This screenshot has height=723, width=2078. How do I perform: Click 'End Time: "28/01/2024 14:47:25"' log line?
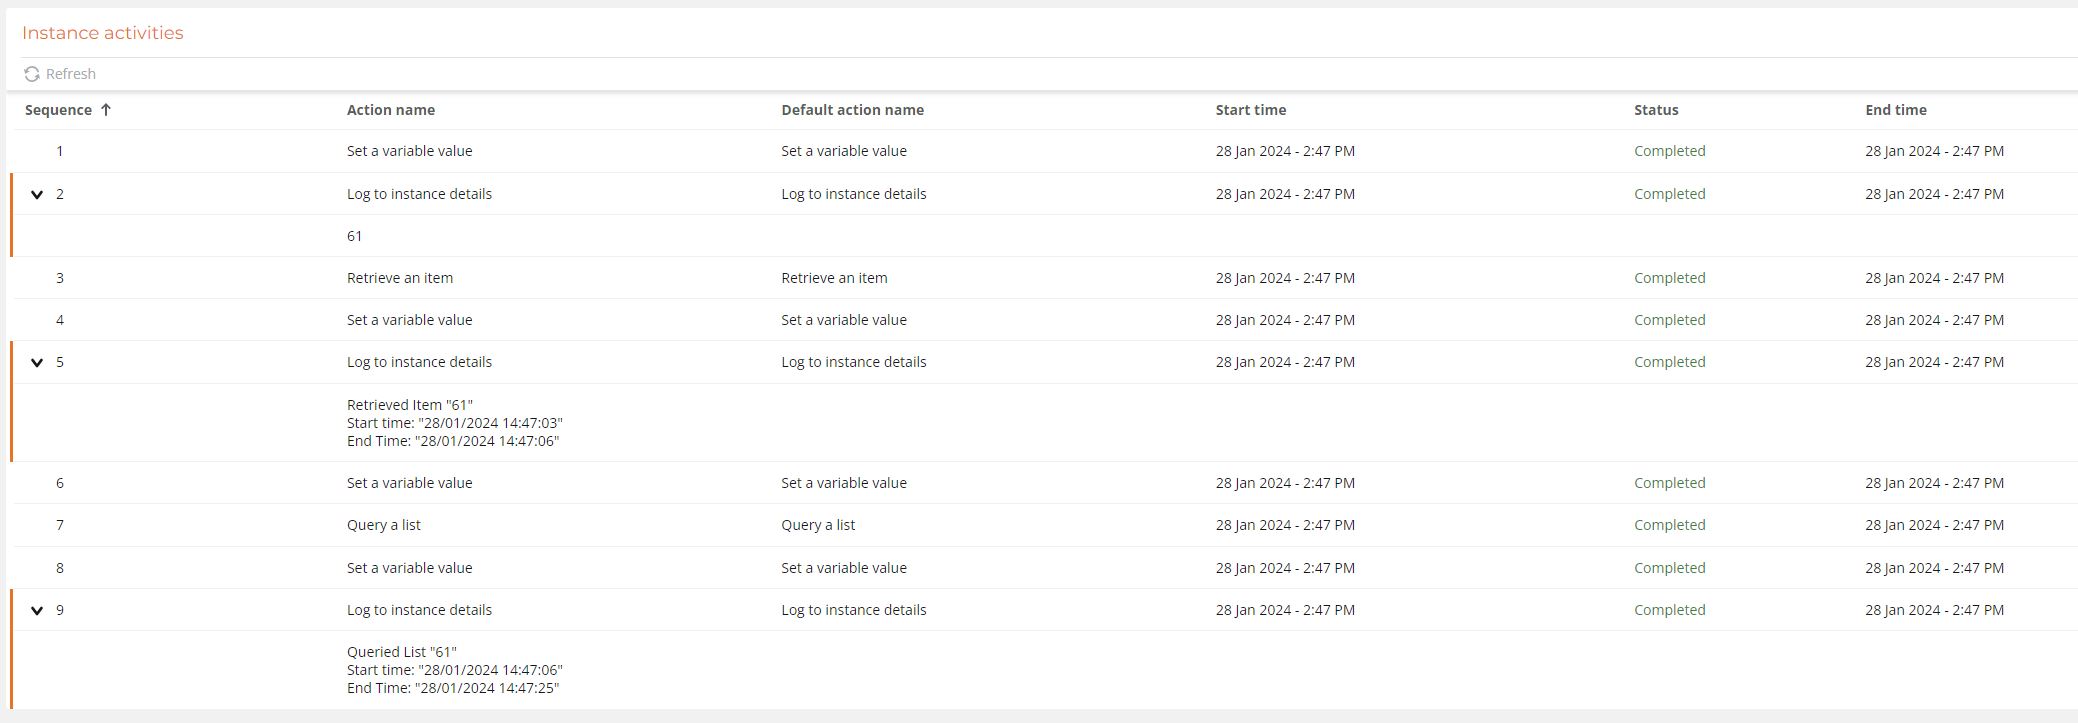pyautogui.click(x=453, y=688)
